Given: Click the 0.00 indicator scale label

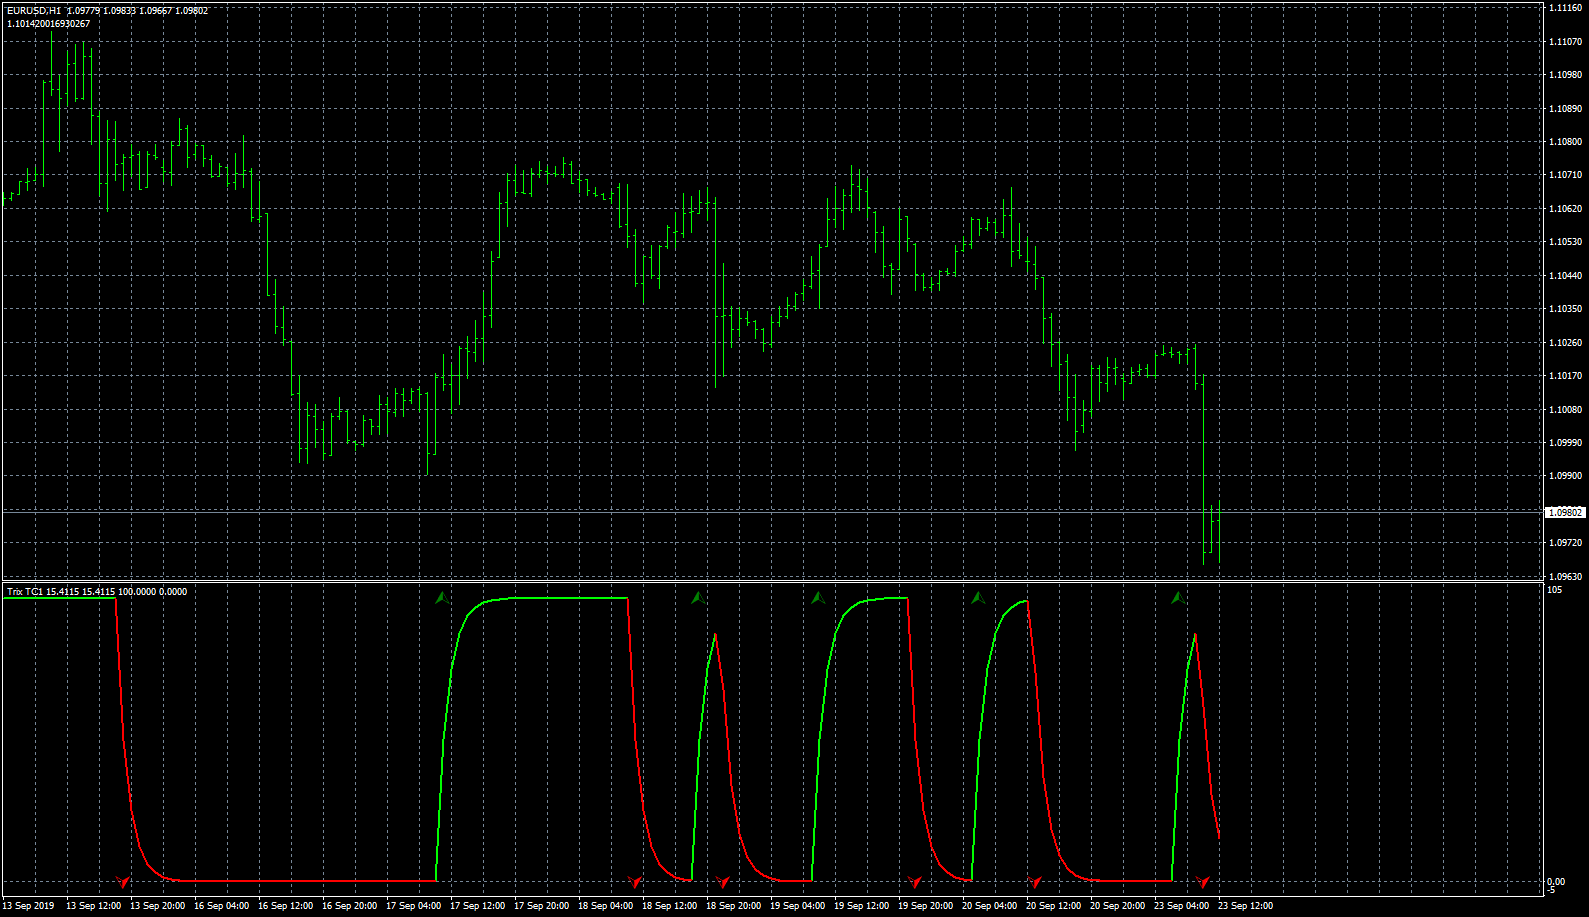Looking at the screenshot, I should [x=1556, y=882].
